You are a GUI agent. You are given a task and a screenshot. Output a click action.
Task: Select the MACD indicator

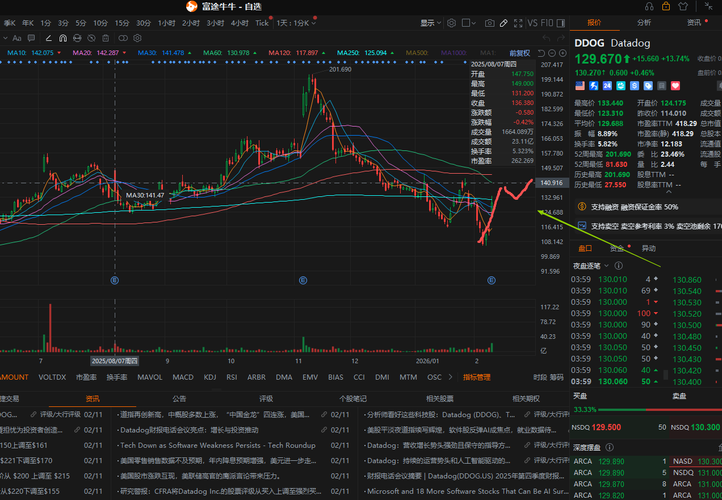(183, 377)
